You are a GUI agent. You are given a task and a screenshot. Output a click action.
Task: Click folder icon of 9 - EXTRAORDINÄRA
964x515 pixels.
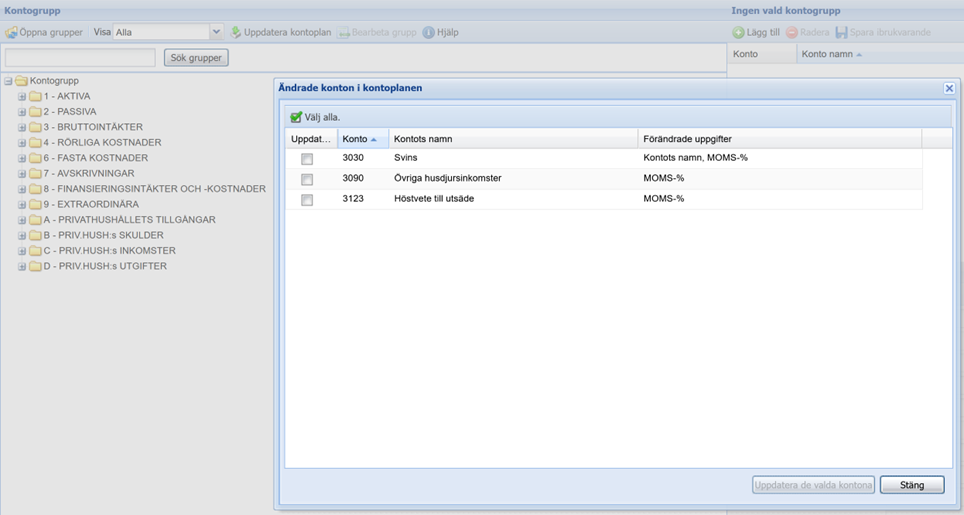click(x=35, y=204)
